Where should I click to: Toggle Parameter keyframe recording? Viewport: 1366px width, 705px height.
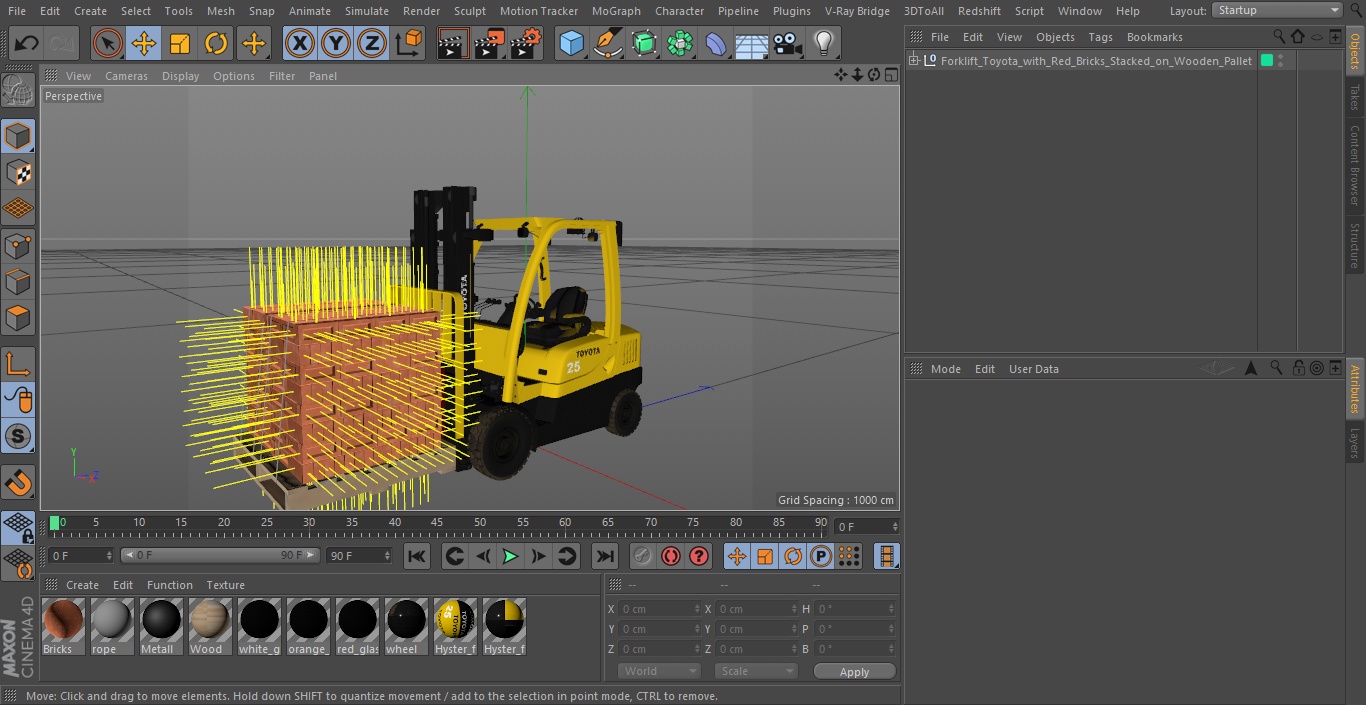[821, 556]
